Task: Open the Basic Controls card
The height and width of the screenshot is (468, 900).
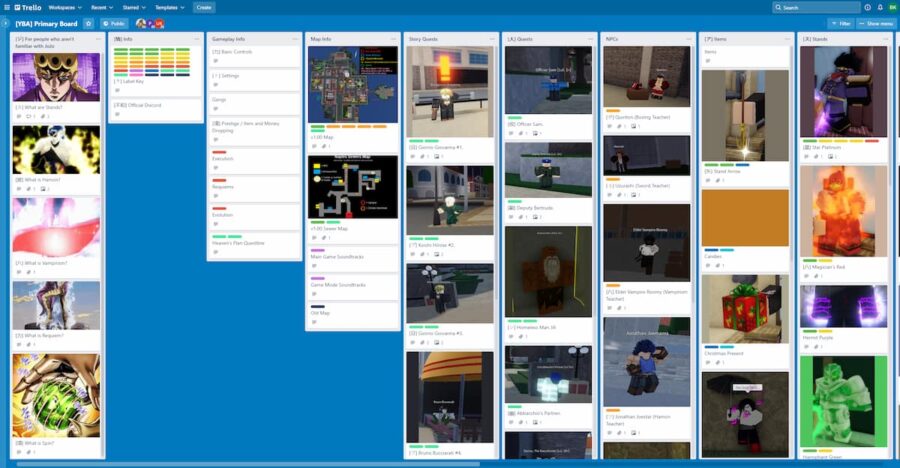Action: click(x=254, y=56)
